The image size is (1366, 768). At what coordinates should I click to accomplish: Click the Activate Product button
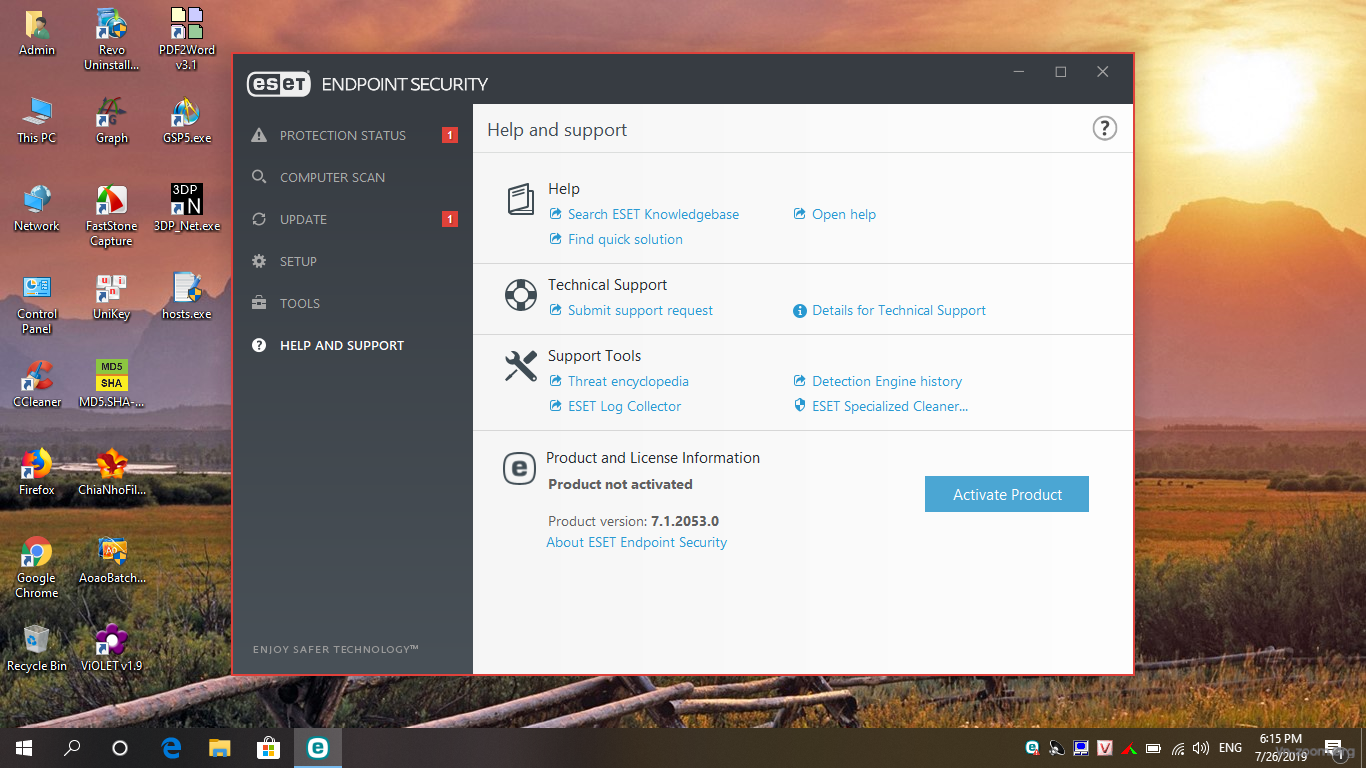pyautogui.click(x=1006, y=495)
